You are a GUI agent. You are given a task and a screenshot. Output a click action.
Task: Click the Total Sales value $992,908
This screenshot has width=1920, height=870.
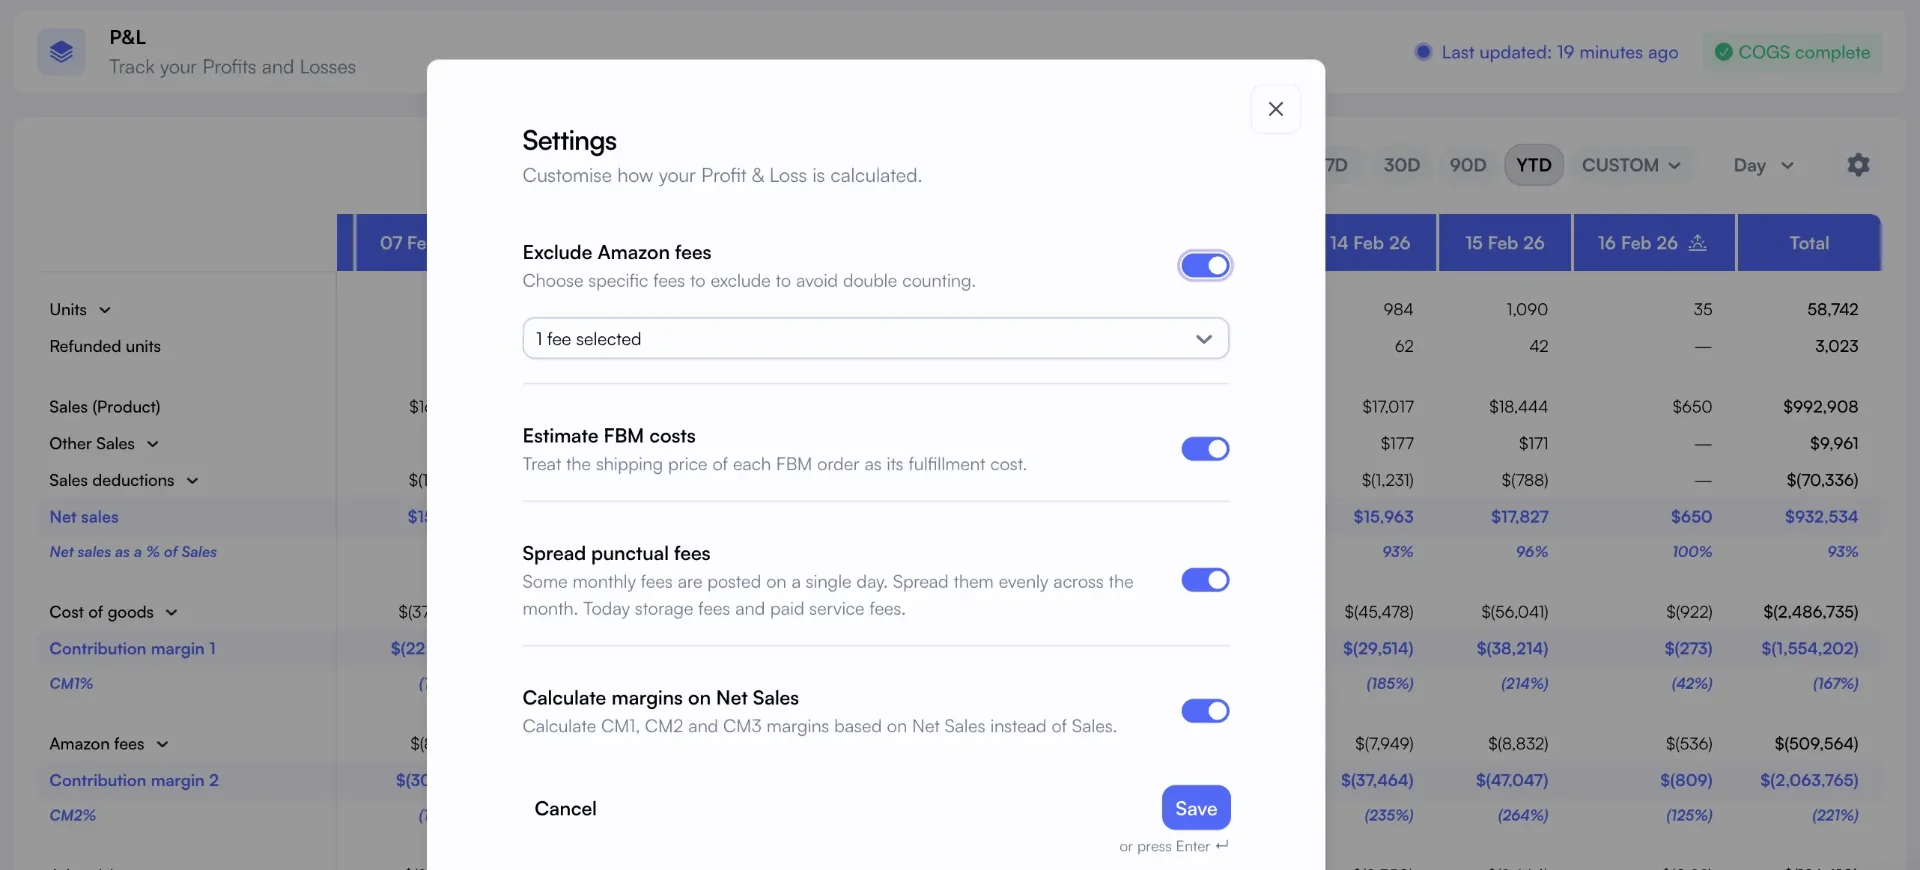click(1820, 407)
